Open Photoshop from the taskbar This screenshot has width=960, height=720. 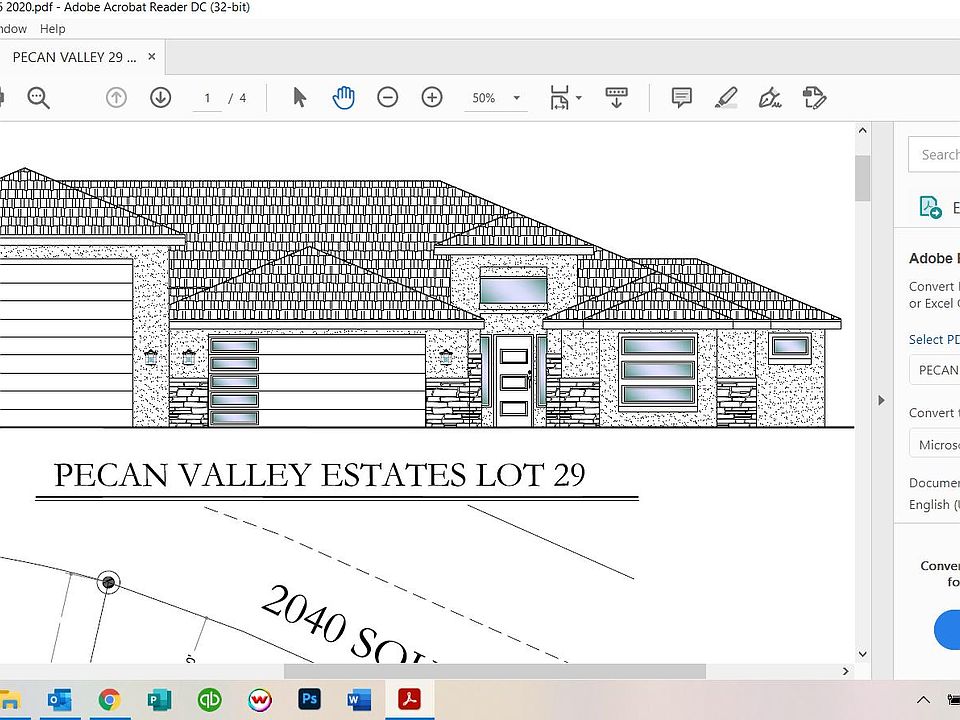click(x=310, y=699)
